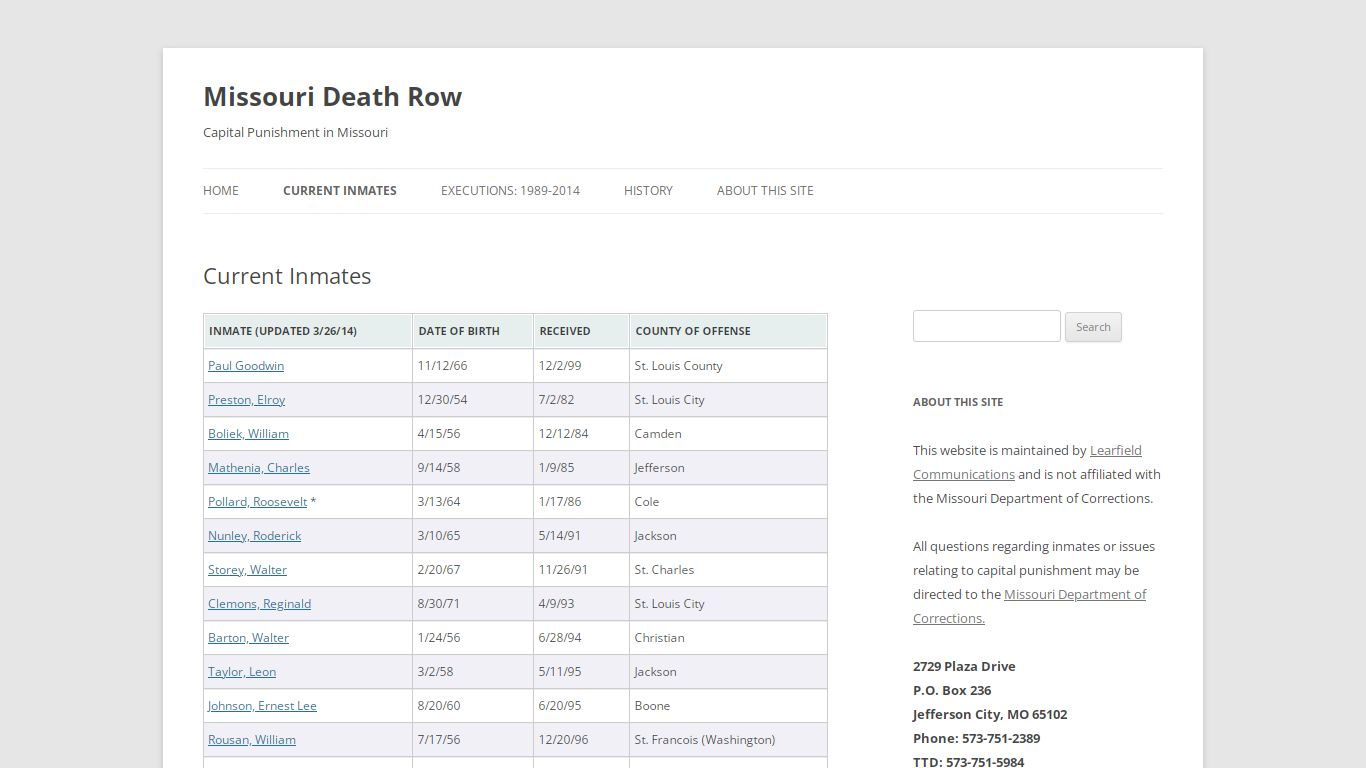The image size is (1366, 768).
Task: Open Paul Goodwin inmate link
Action: tap(246, 366)
